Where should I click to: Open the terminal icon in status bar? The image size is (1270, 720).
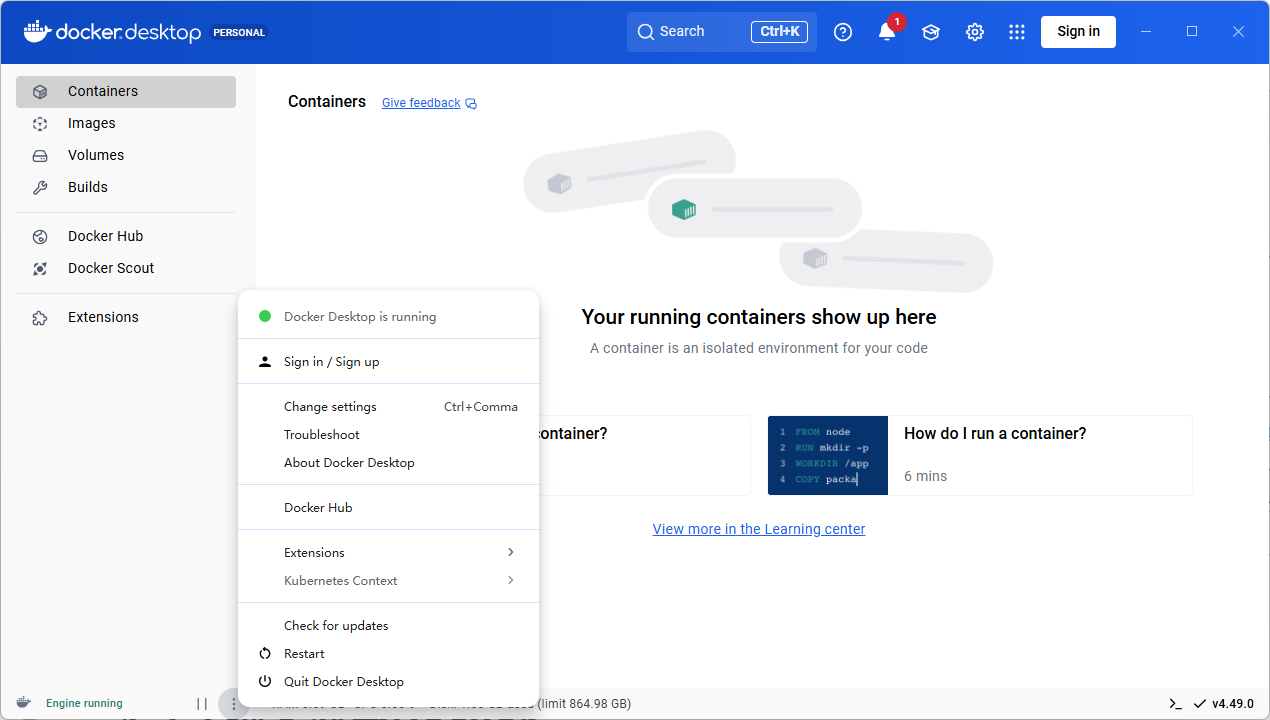pos(1176,704)
